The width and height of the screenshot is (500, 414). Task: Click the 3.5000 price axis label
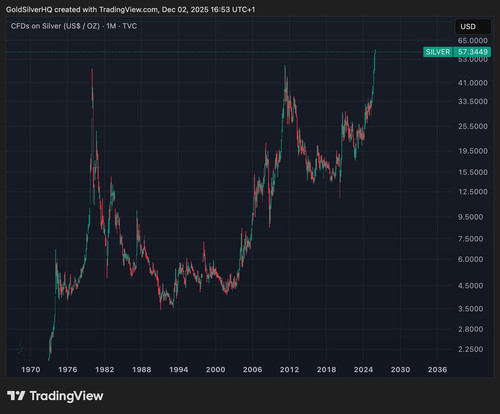[470, 309]
